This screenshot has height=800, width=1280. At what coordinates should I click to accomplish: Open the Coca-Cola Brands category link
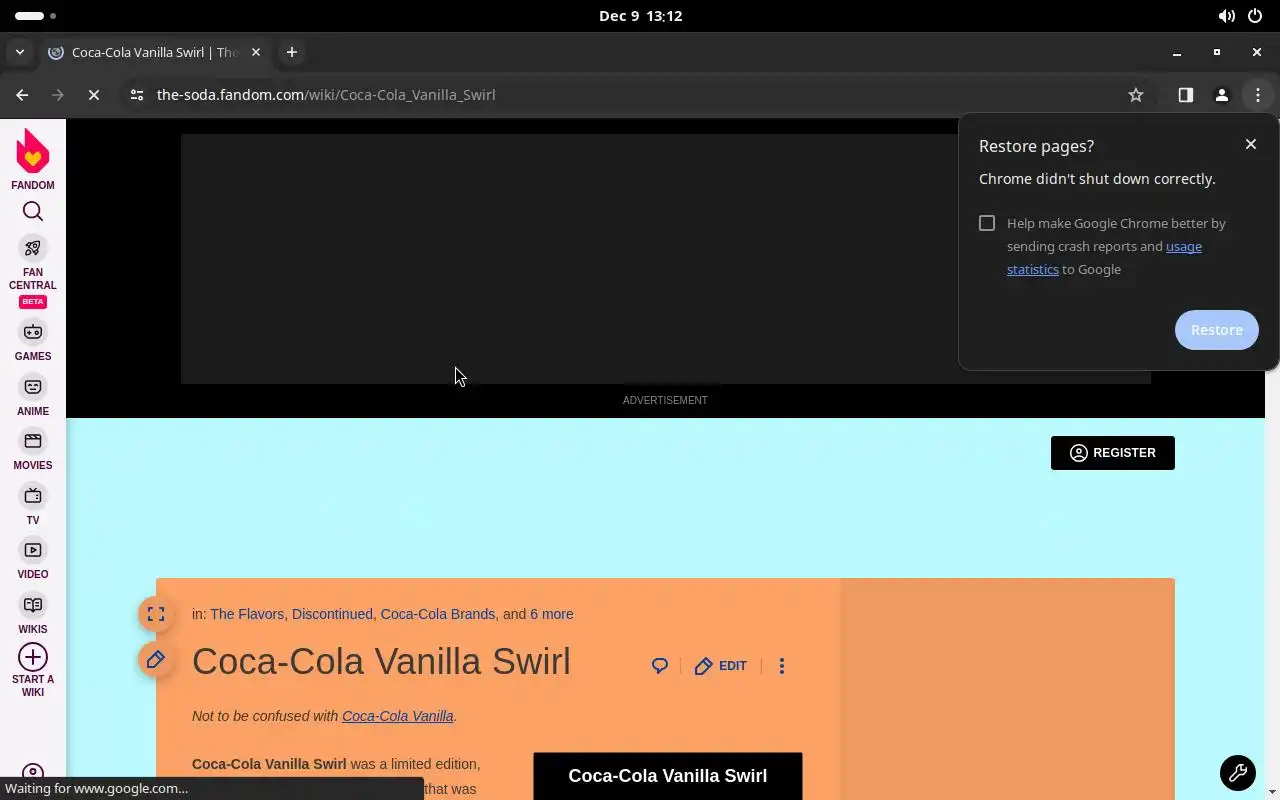(x=438, y=614)
